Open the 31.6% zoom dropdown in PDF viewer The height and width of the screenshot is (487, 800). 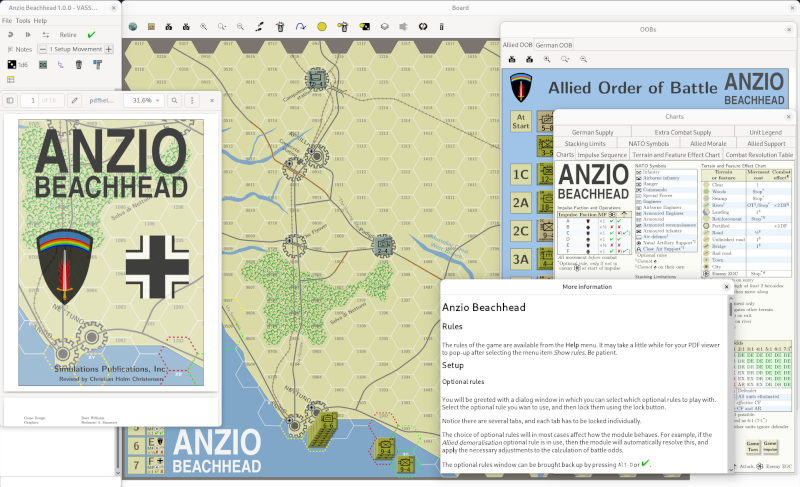point(144,100)
